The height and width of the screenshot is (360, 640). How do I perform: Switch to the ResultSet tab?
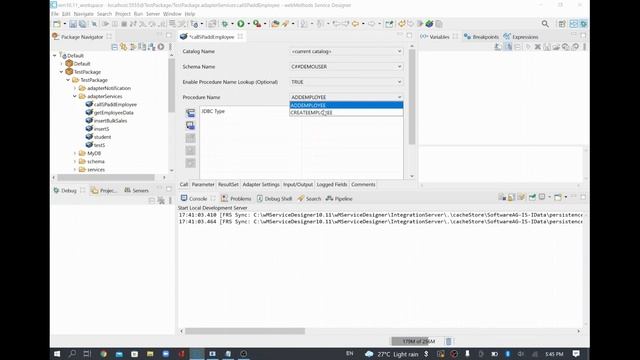[x=228, y=184]
